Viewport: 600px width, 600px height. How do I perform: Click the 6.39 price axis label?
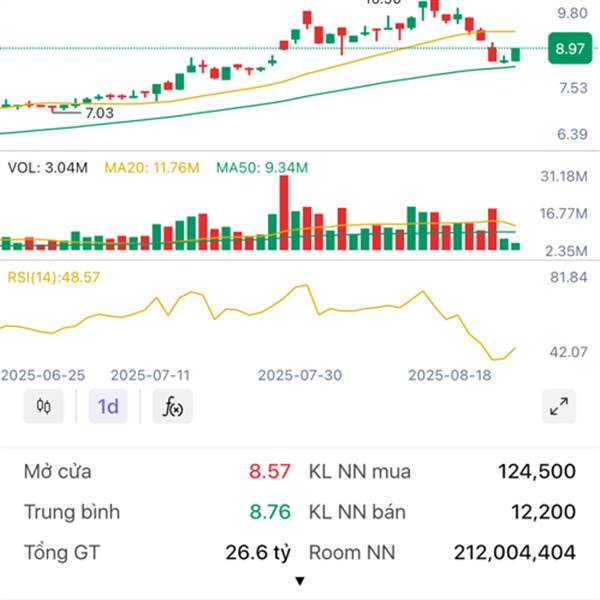572,134
